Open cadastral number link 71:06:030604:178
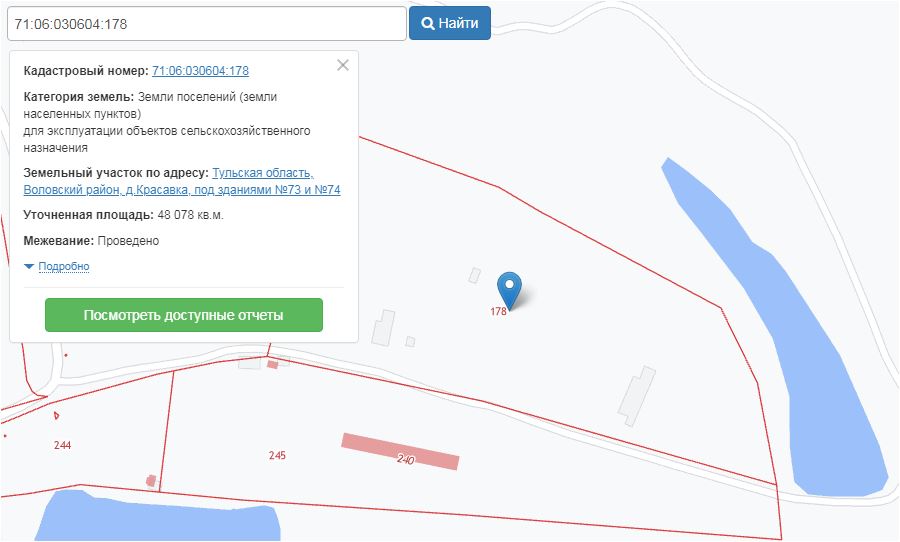This screenshot has width=900, height=542. pyautogui.click(x=200, y=71)
